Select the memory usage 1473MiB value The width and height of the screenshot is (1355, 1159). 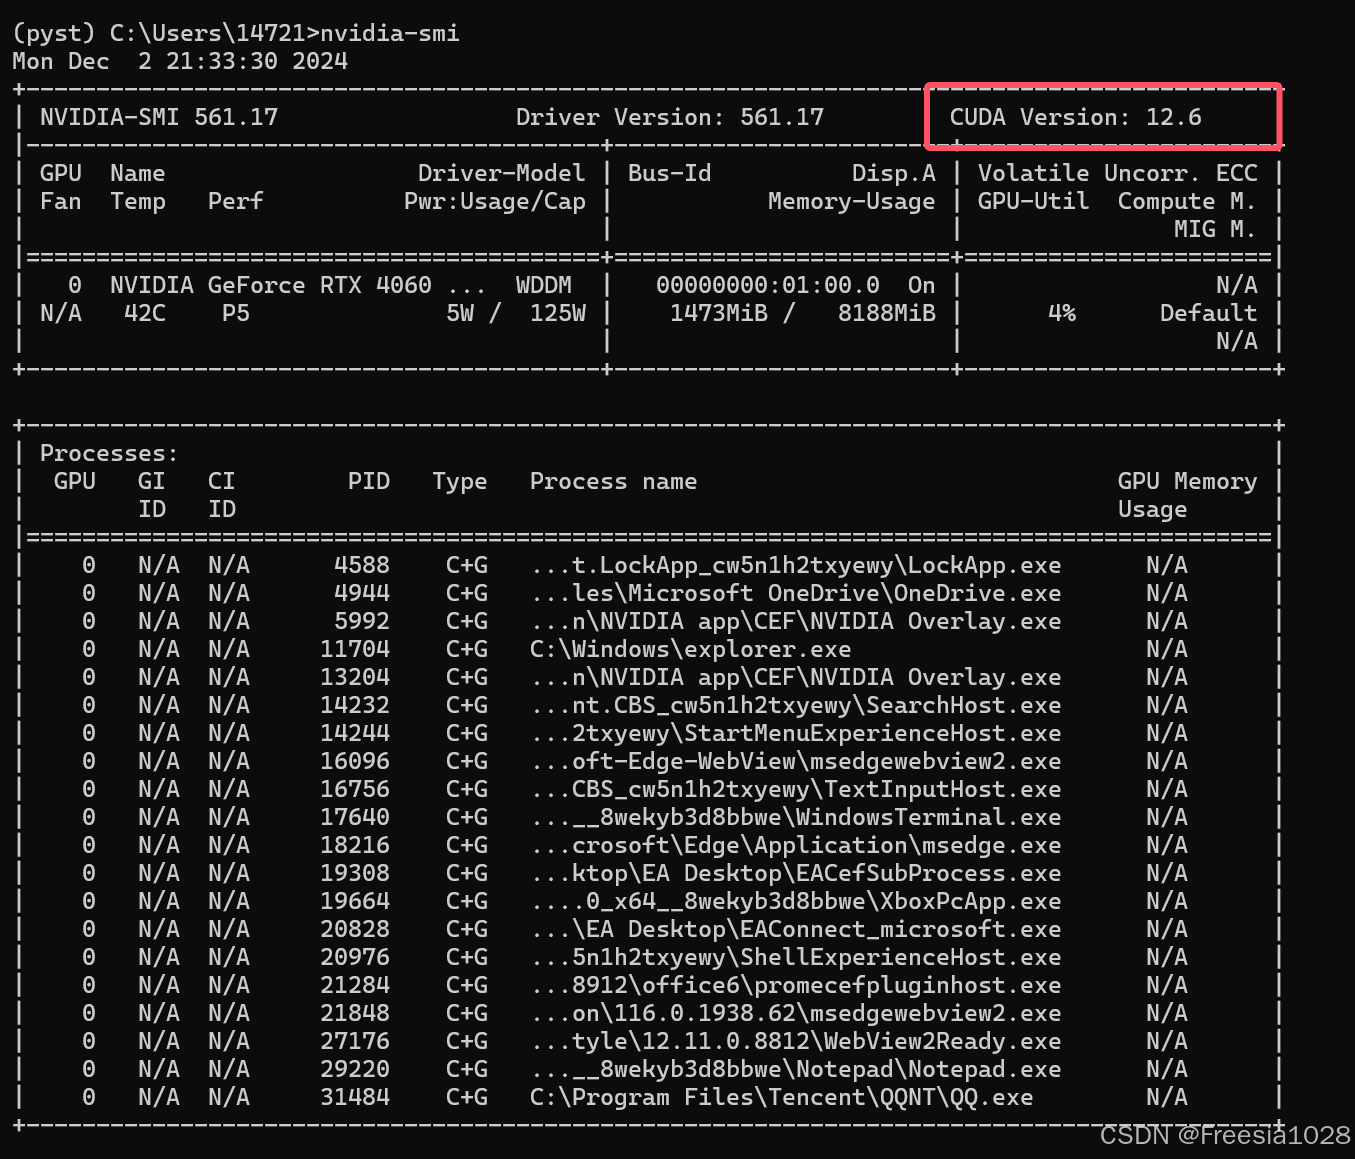(717, 313)
